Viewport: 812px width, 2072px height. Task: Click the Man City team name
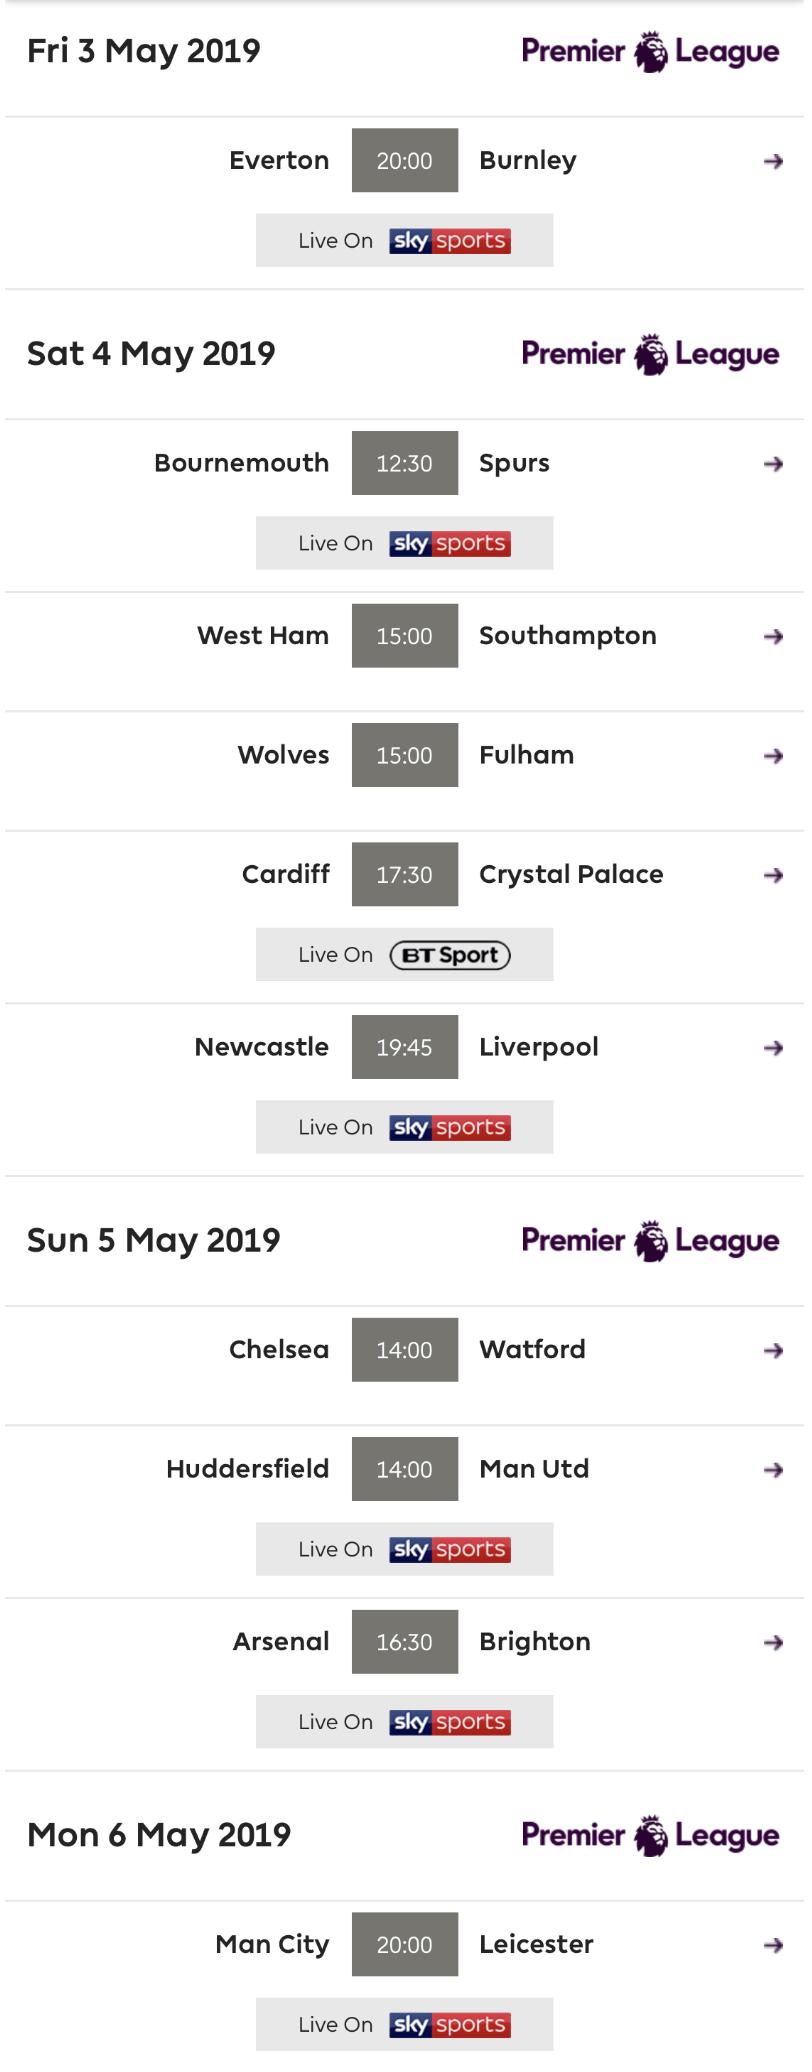click(272, 1944)
